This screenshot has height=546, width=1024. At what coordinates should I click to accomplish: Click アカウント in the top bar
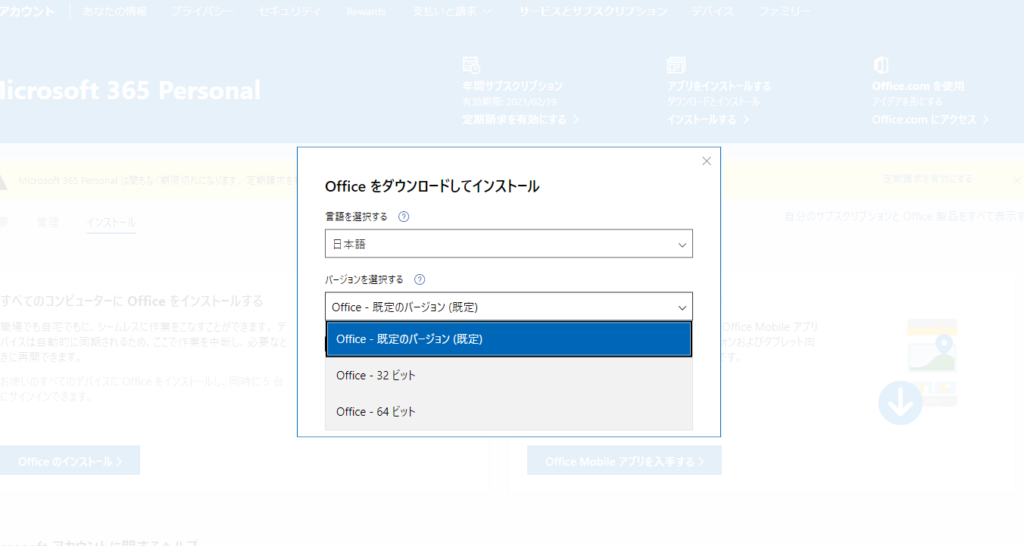(27, 11)
